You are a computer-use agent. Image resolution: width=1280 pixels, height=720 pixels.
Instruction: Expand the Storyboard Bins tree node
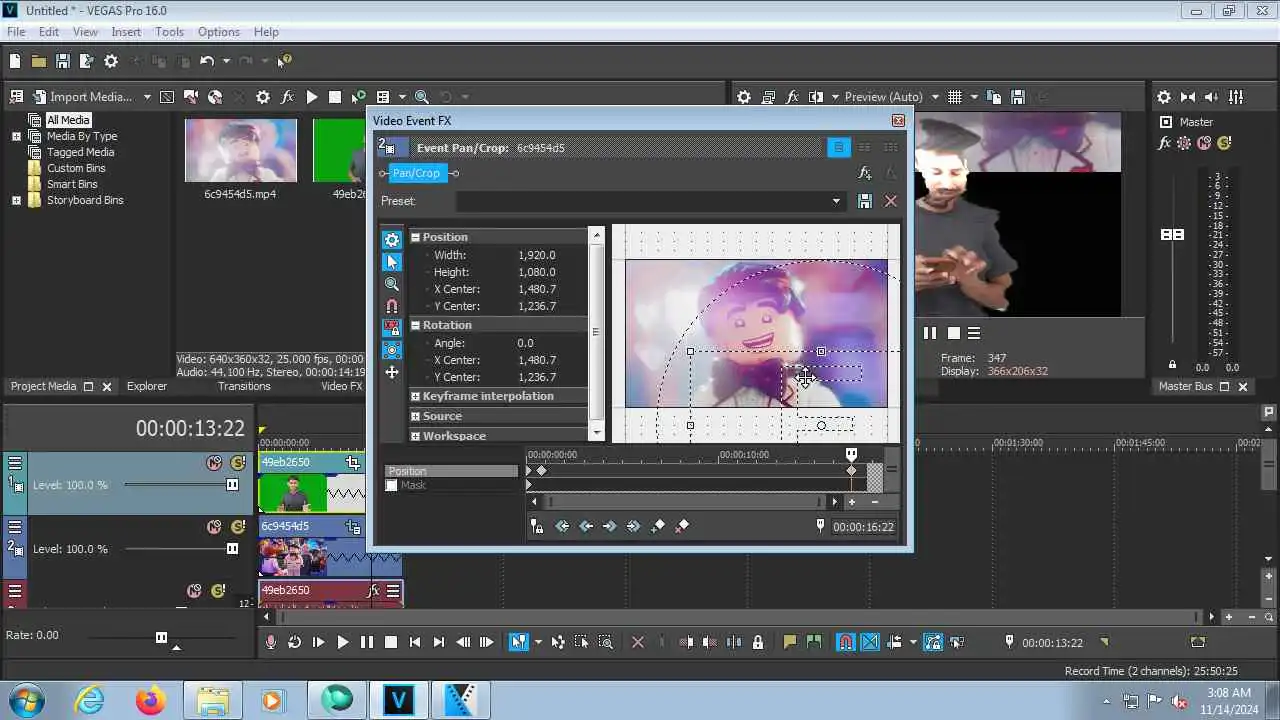(16, 200)
